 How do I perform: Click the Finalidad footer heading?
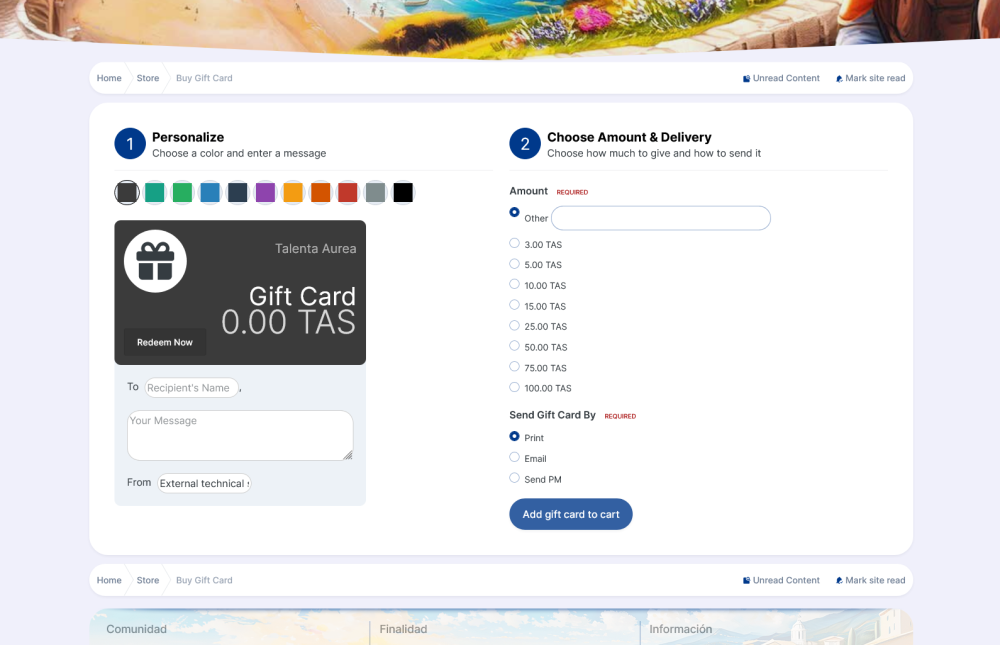(x=403, y=629)
